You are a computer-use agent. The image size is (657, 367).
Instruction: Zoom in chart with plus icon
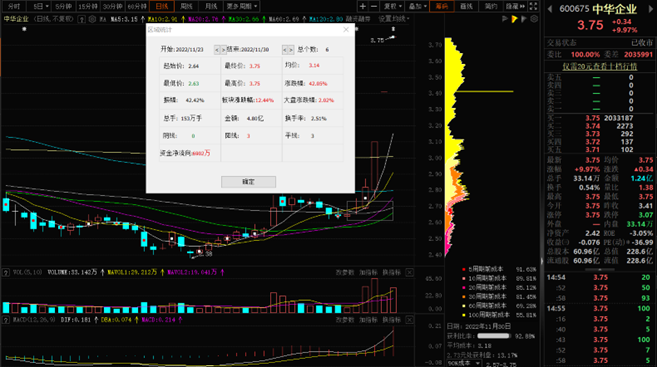tap(363, 6)
